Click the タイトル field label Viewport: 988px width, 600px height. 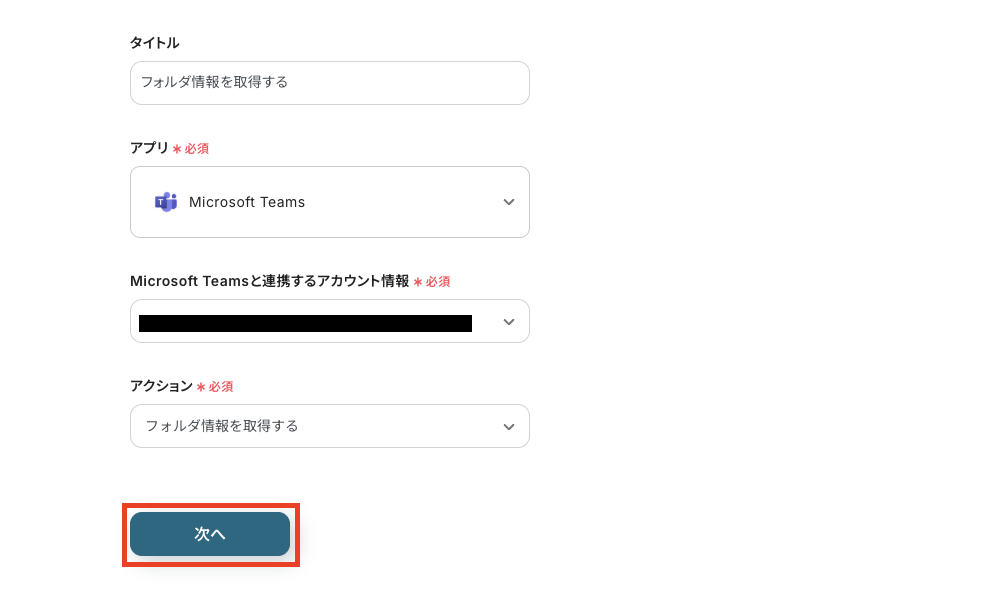tap(154, 43)
